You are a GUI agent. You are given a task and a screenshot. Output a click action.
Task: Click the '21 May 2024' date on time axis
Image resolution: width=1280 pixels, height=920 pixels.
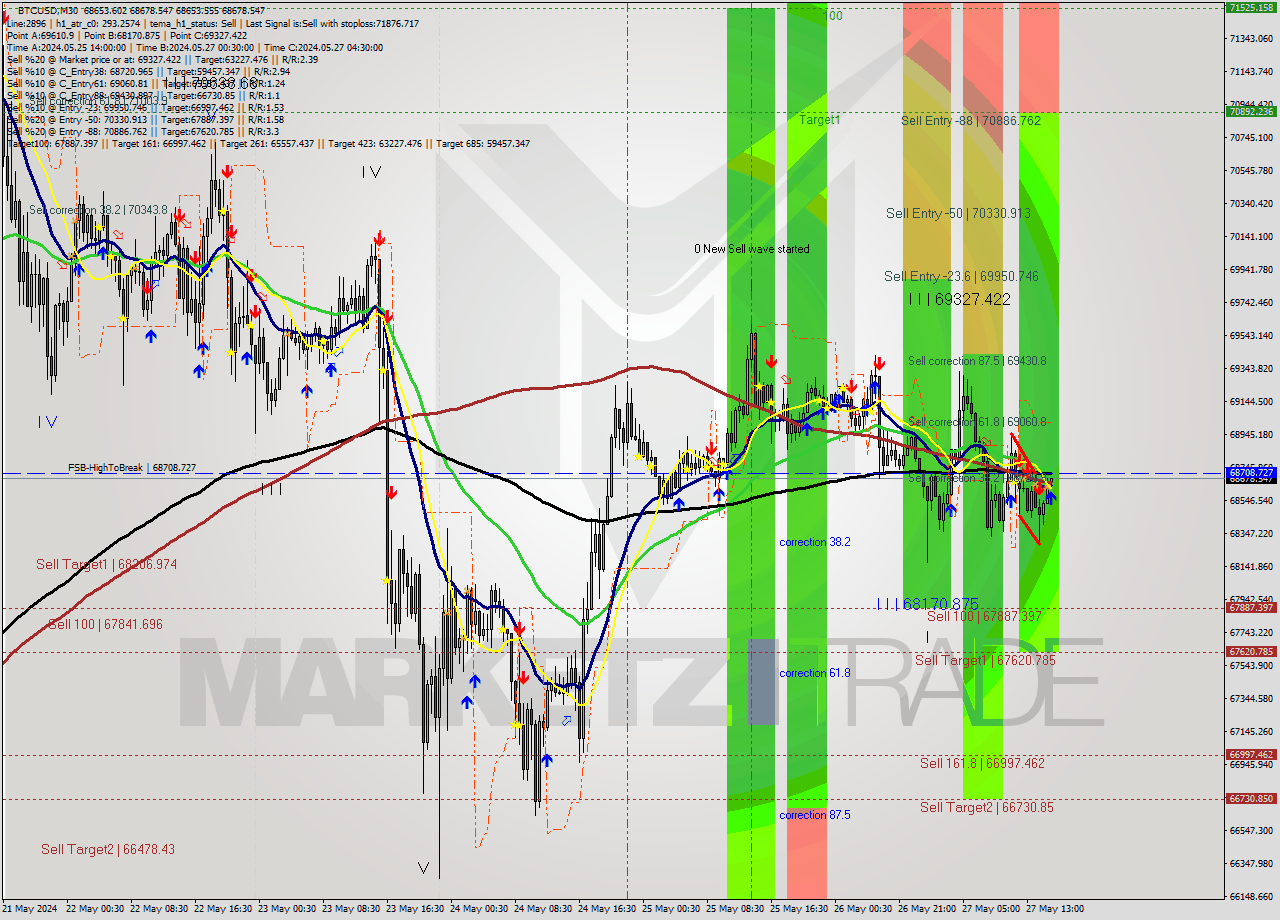click(x=28, y=909)
